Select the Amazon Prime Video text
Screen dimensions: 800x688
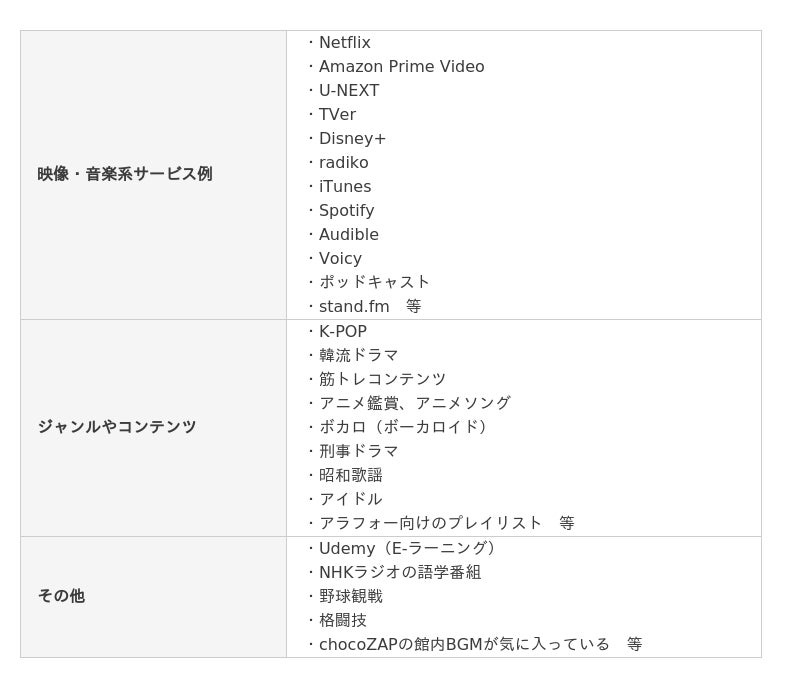(401, 67)
